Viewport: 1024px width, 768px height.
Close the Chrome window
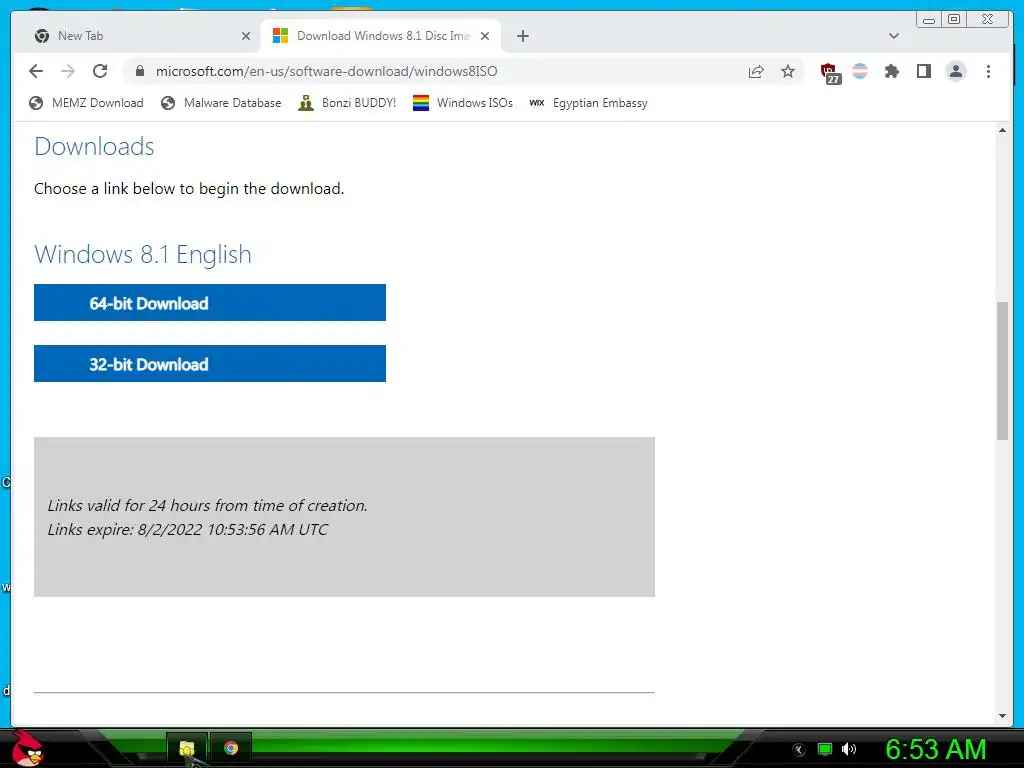coord(987,20)
